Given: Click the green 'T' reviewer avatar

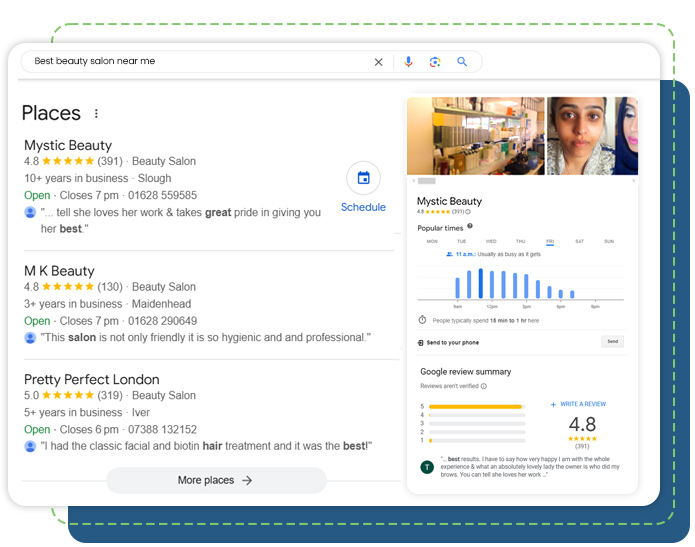Looking at the screenshot, I should click(427, 467).
